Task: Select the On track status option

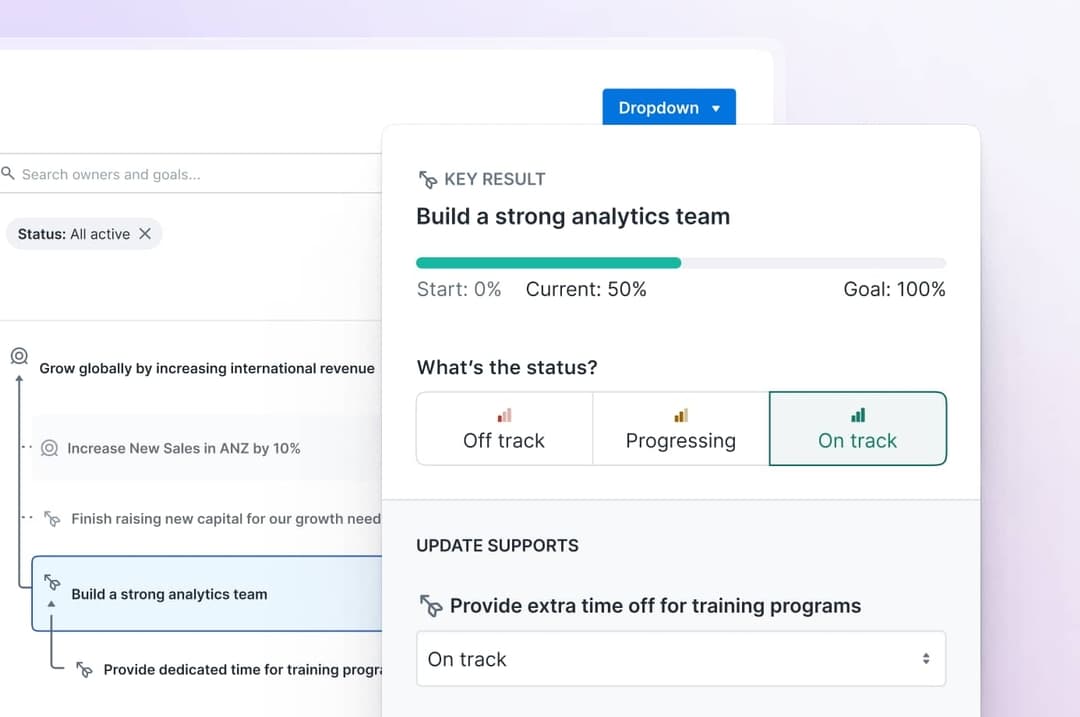Action: point(857,428)
